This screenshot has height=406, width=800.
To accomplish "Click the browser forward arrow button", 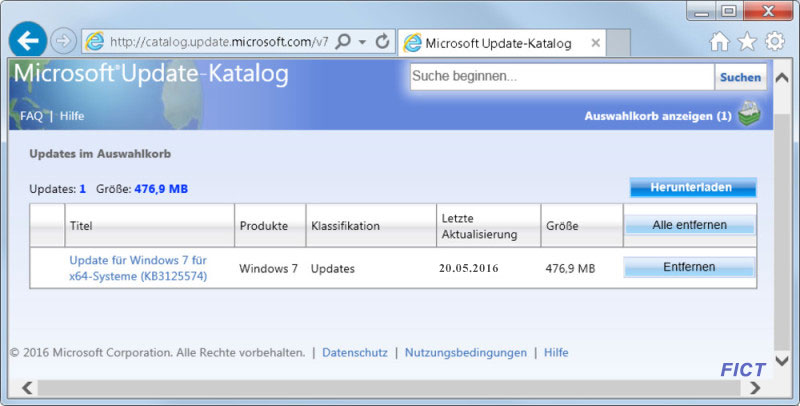I will click(x=63, y=41).
